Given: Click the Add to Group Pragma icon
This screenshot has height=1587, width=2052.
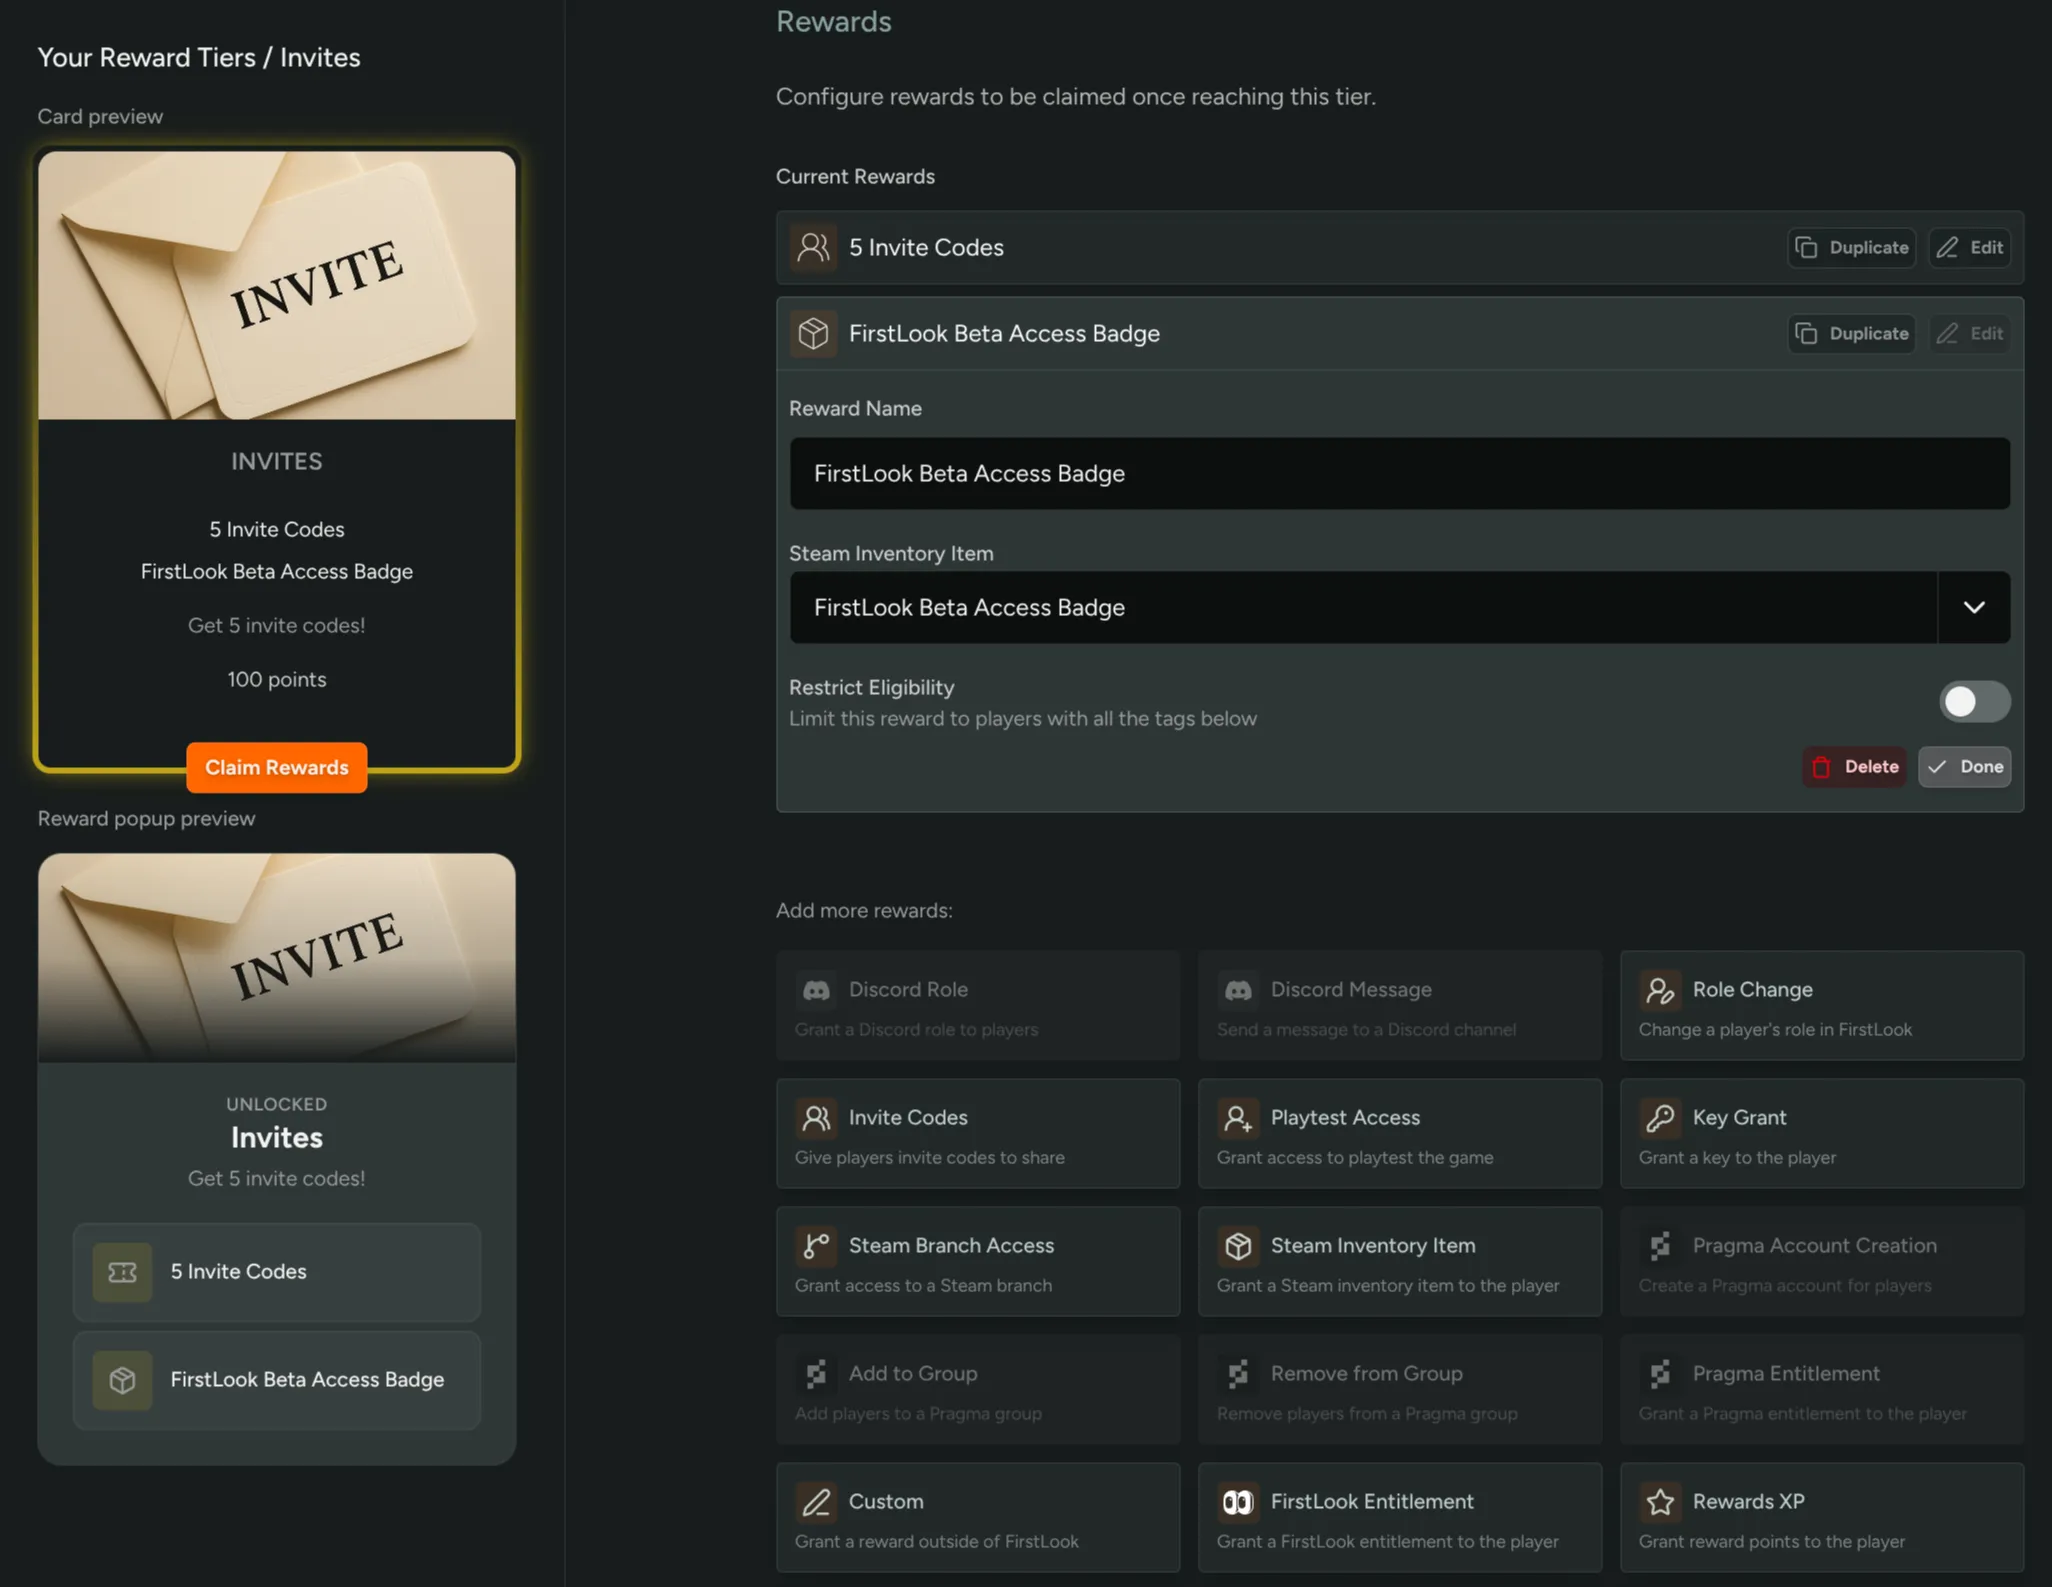Looking at the screenshot, I should point(816,1374).
